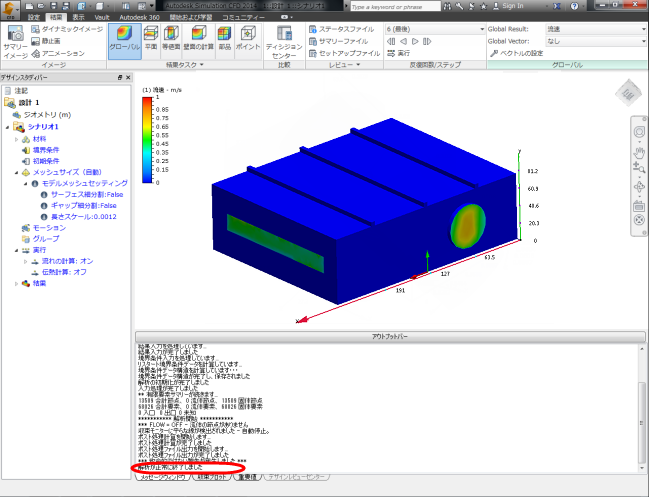
Task: Activate the zoom navigation tool
Action: point(639,167)
